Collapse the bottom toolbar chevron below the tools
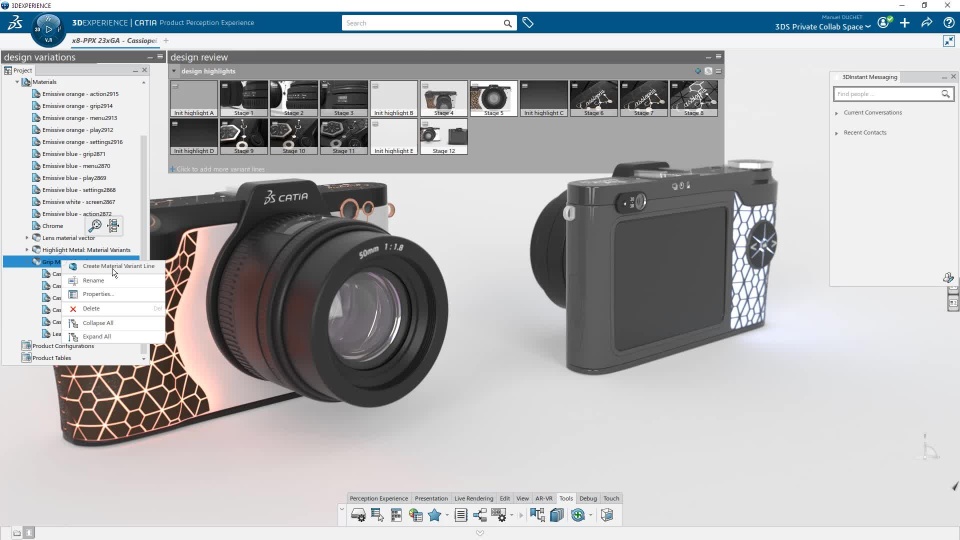Image resolution: width=960 pixels, height=540 pixels. point(480,533)
